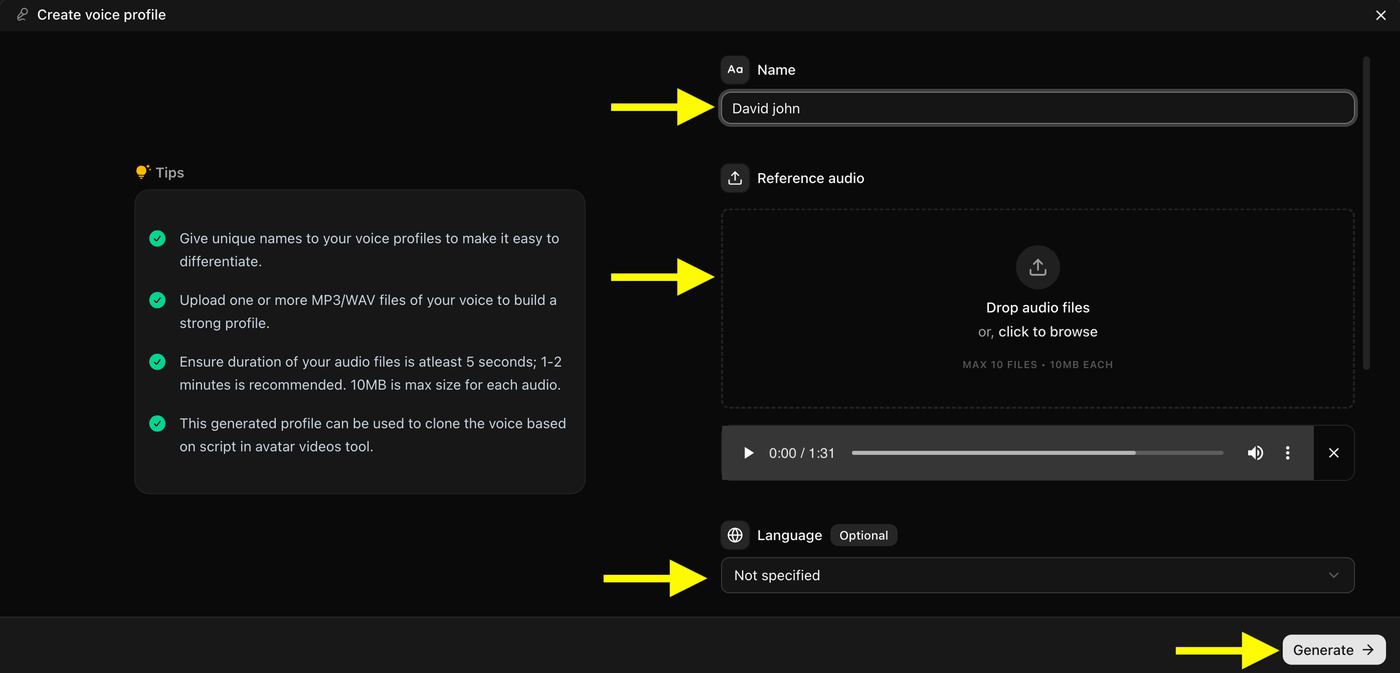1400x673 pixels.
Task: Open the Language dropdown showing Not specified
Action: [1037, 575]
